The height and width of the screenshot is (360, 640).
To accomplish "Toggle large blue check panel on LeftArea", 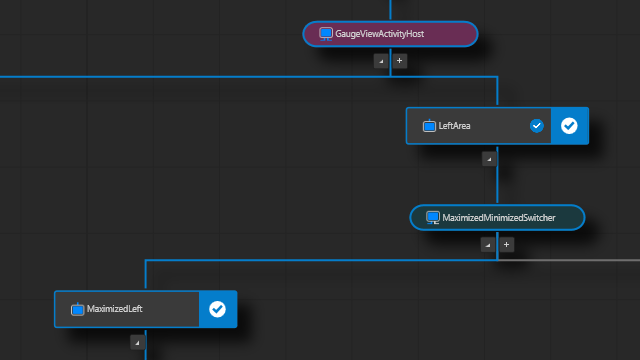I will click(569, 126).
